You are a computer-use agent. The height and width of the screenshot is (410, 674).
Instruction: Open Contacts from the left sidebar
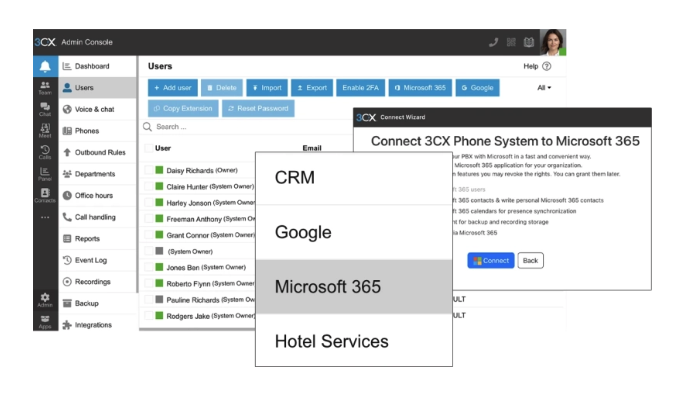45,194
